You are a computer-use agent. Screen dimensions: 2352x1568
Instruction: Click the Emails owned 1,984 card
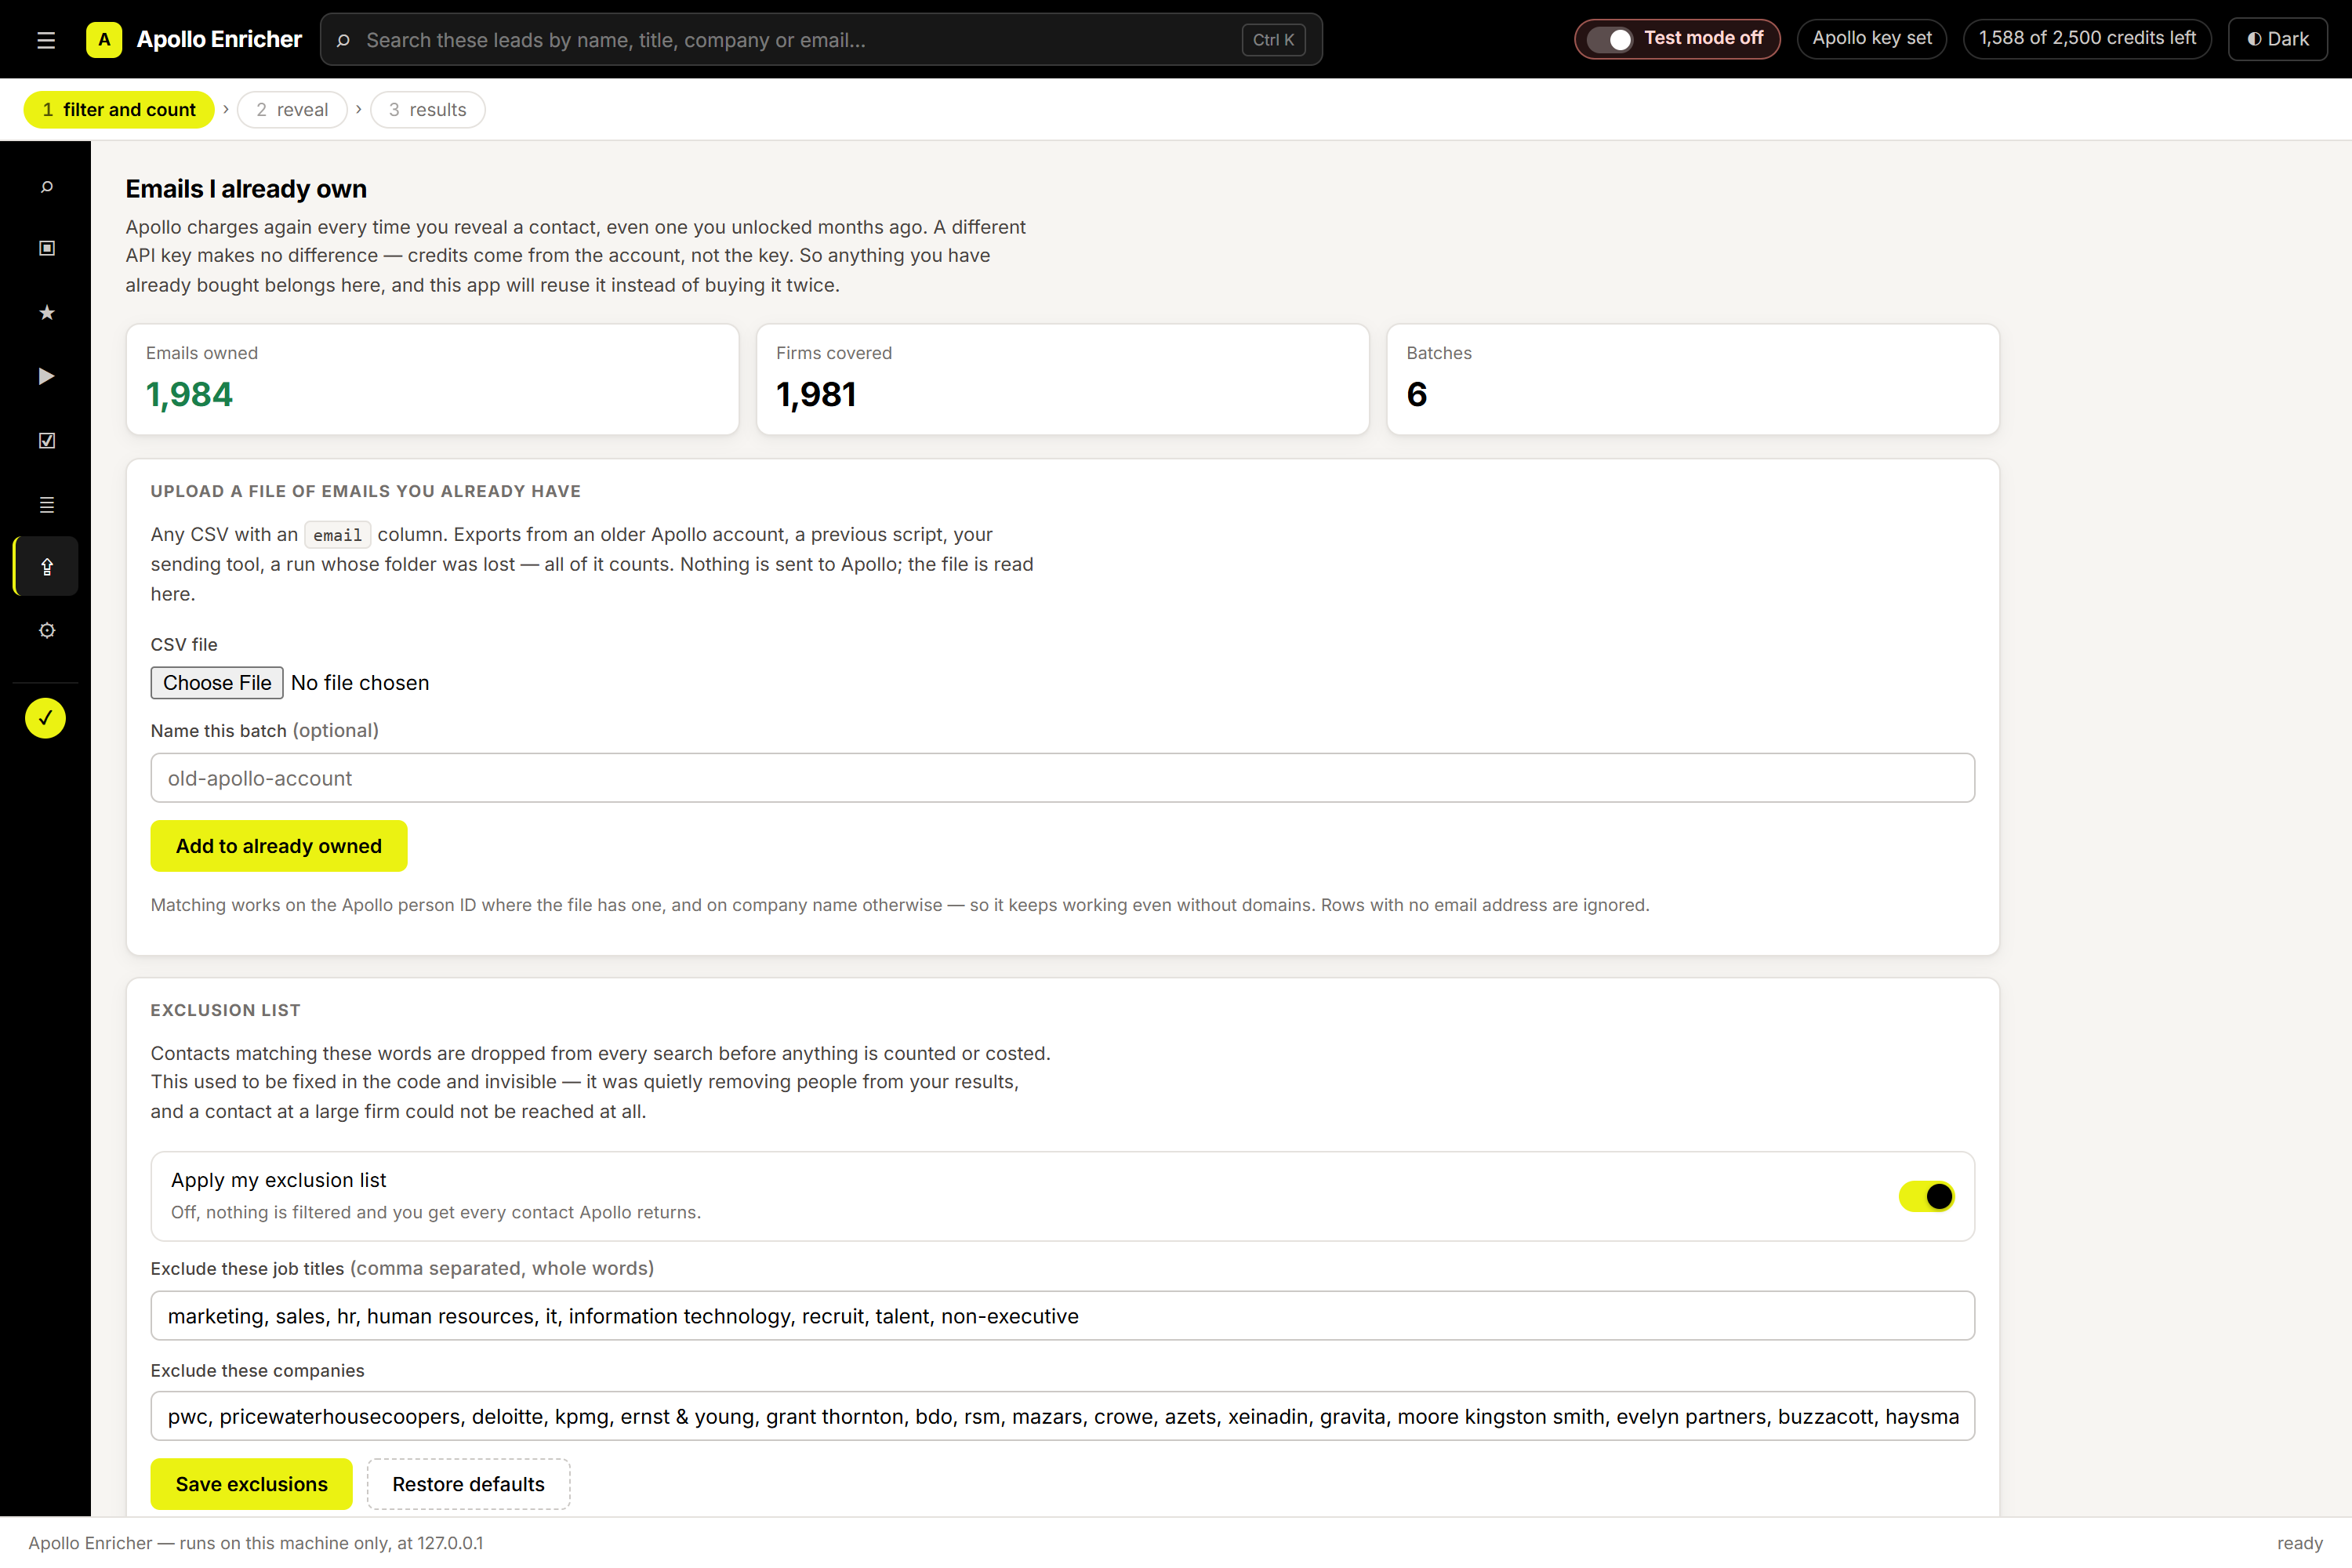pos(432,380)
